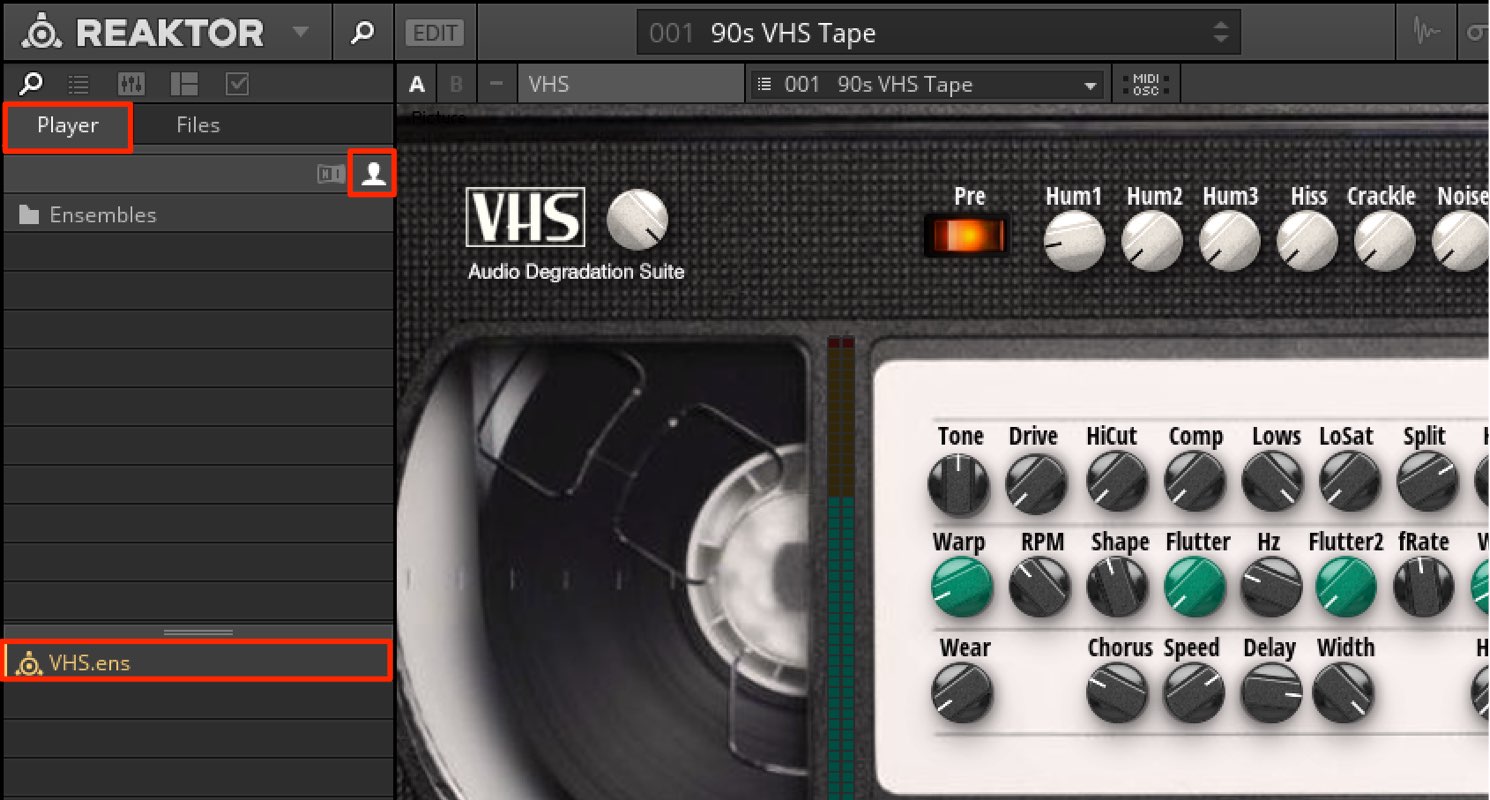Toggle the green Flutter2 button
The width and height of the screenshot is (1490, 800).
(1346, 587)
